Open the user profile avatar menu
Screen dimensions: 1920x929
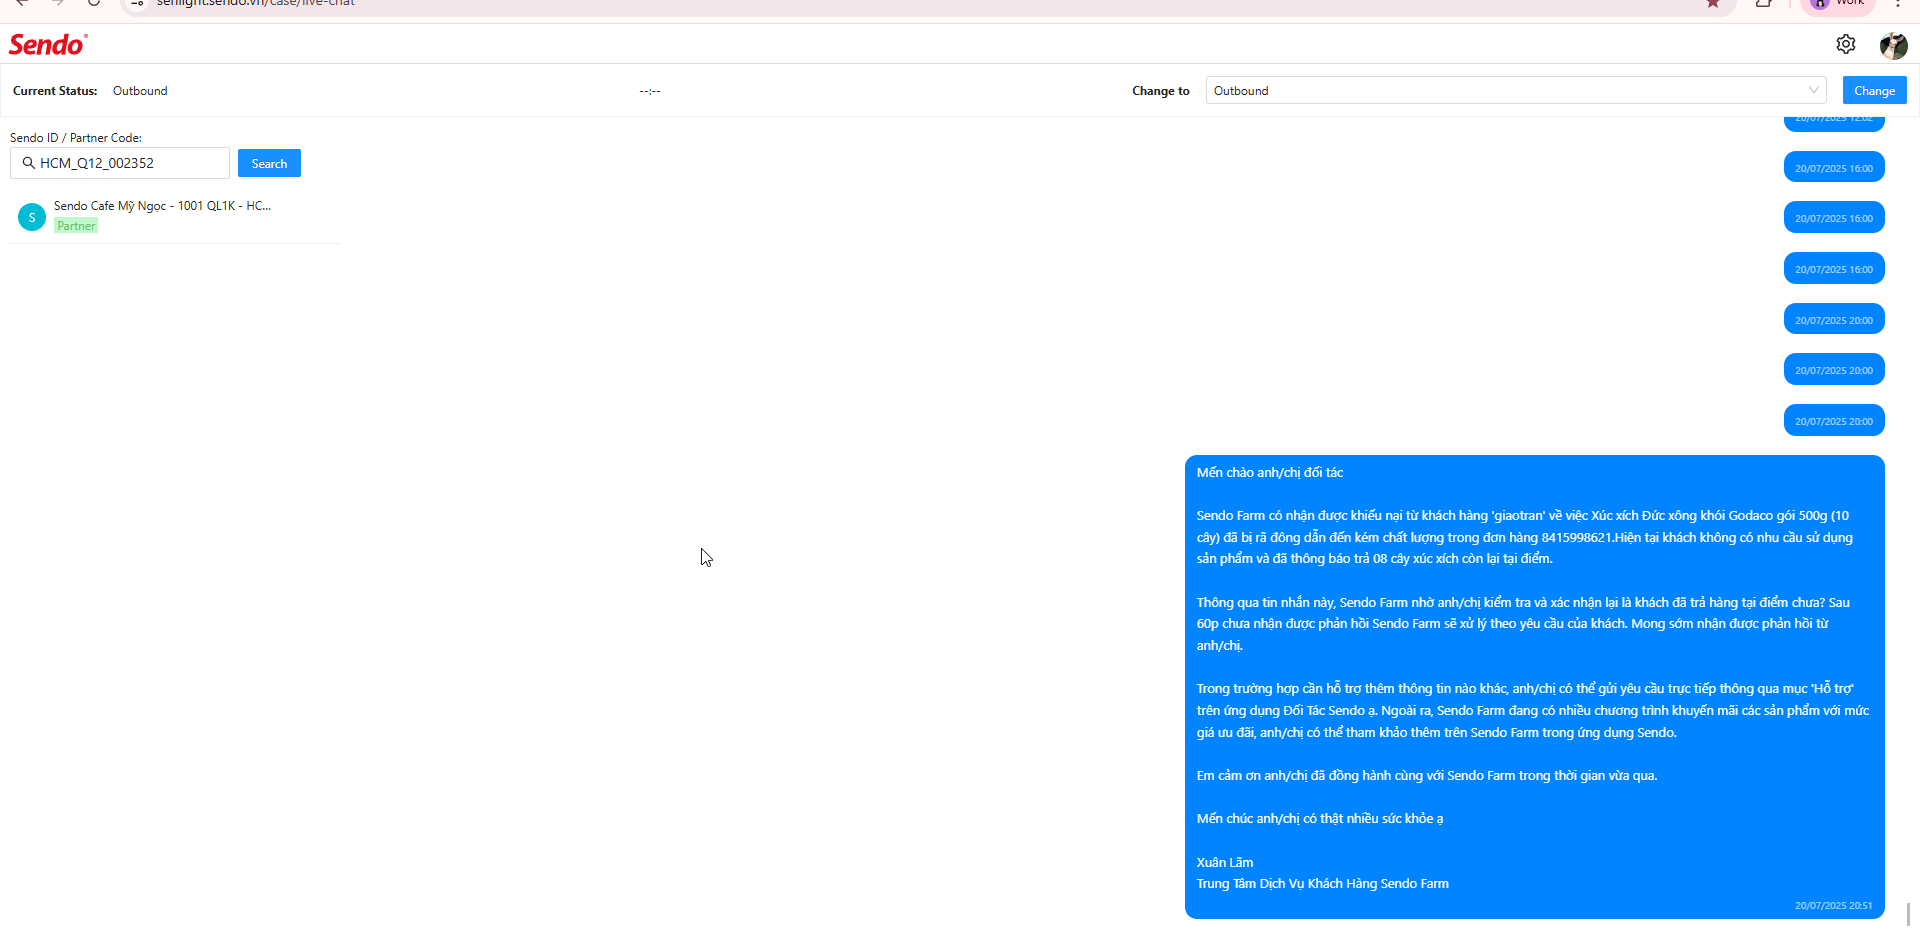[1894, 45]
